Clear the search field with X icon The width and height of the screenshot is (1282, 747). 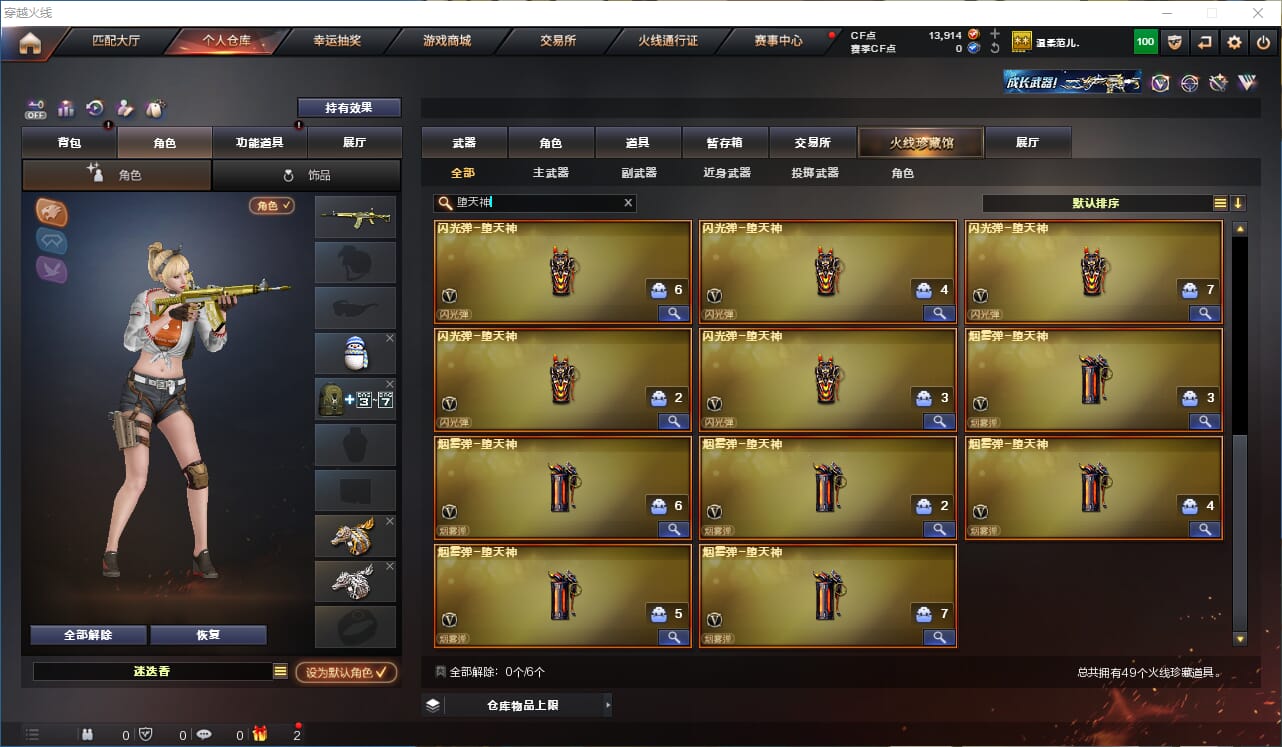tap(628, 203)
